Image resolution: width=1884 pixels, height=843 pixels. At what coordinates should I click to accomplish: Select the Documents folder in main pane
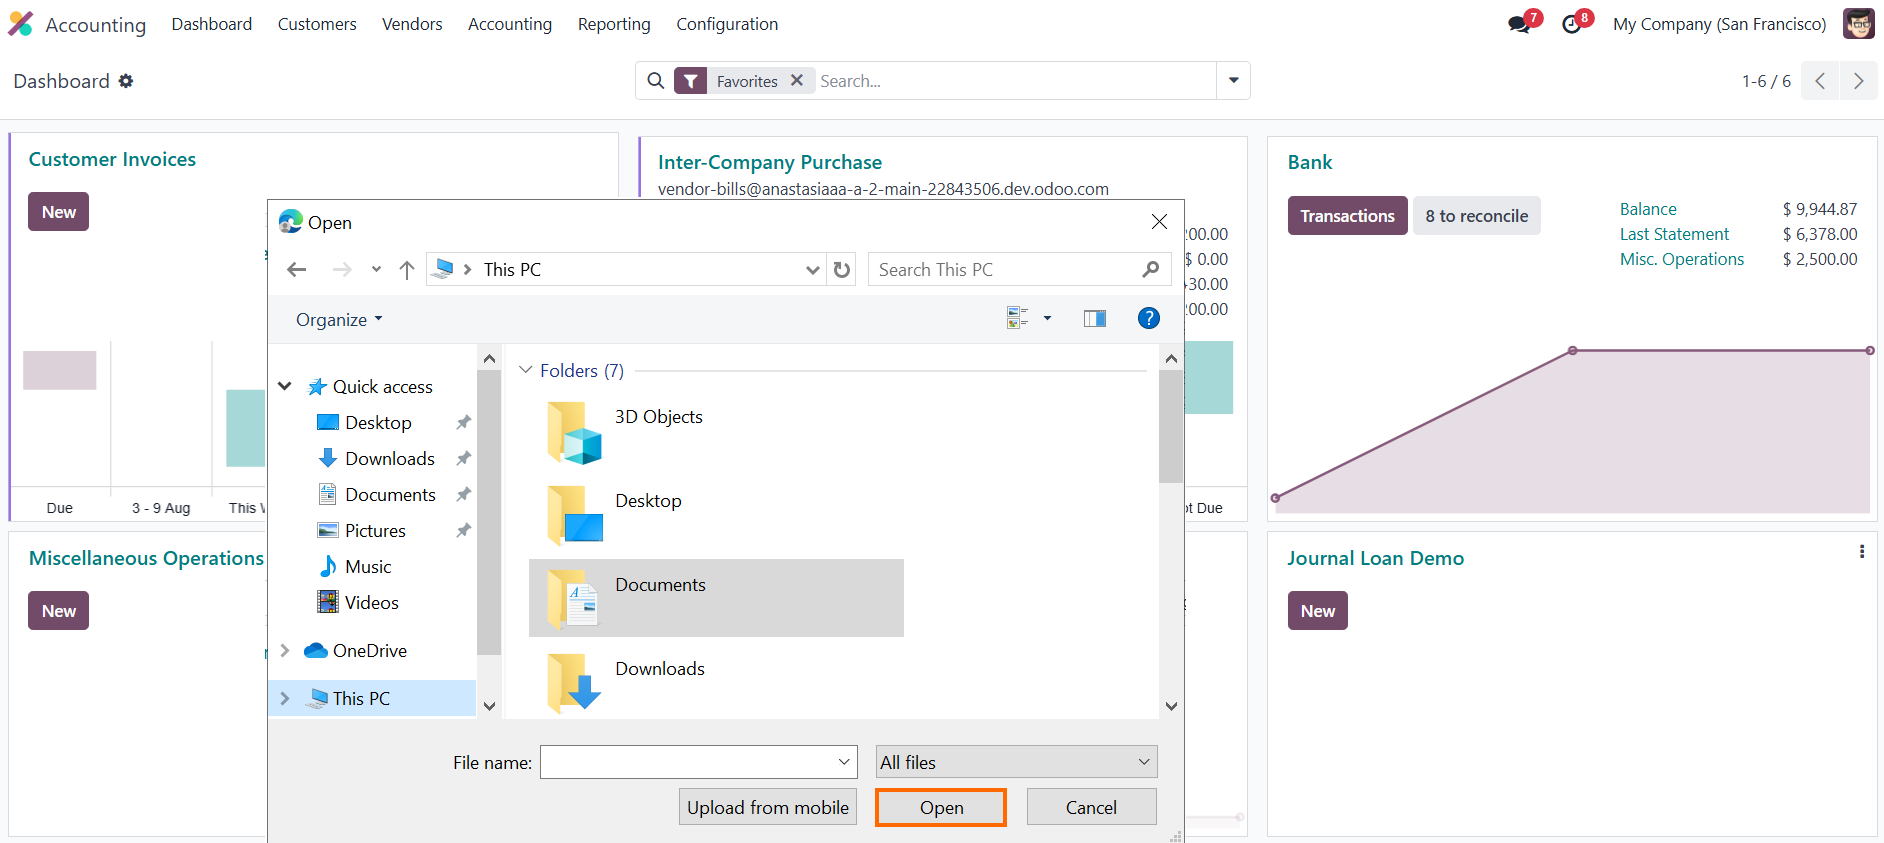click(x=716, y=598)
